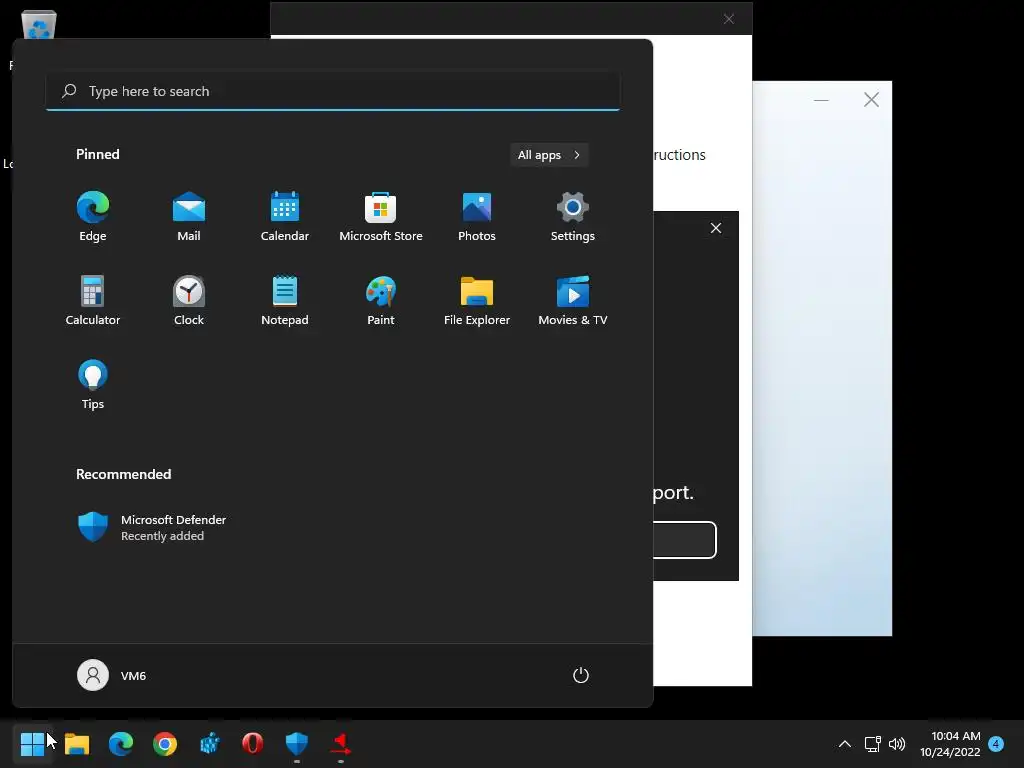
Task: Close the light blue background window
Action: pyautogui.click(x=871, y=100)
